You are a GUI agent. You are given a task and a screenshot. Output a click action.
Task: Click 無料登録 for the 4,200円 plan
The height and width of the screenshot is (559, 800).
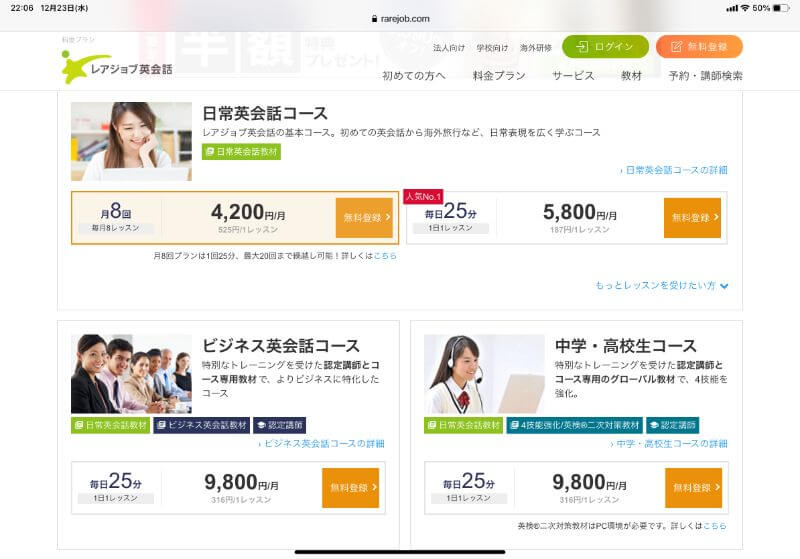click(x=364, y=218)
